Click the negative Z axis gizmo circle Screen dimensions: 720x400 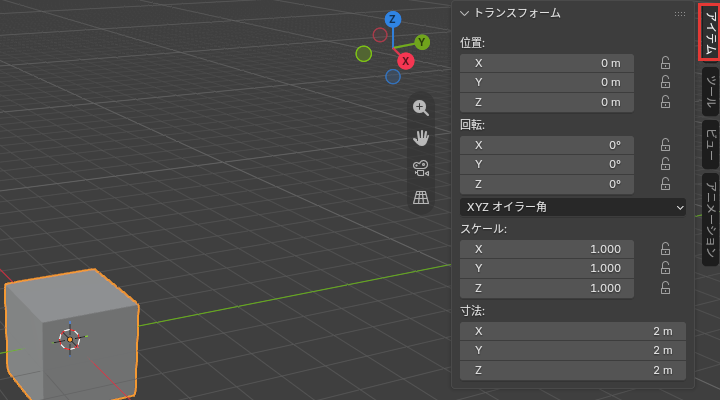point(393,77)
